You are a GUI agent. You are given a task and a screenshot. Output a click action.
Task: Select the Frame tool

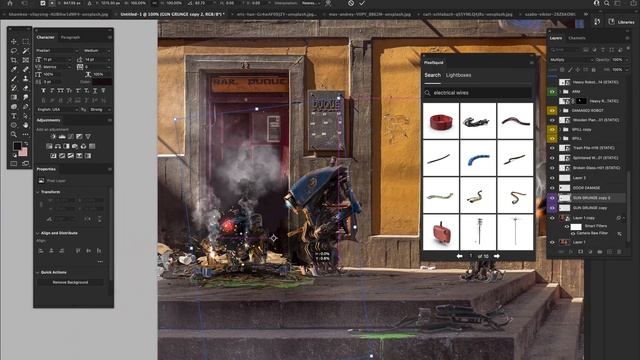[x=25, y=60]
